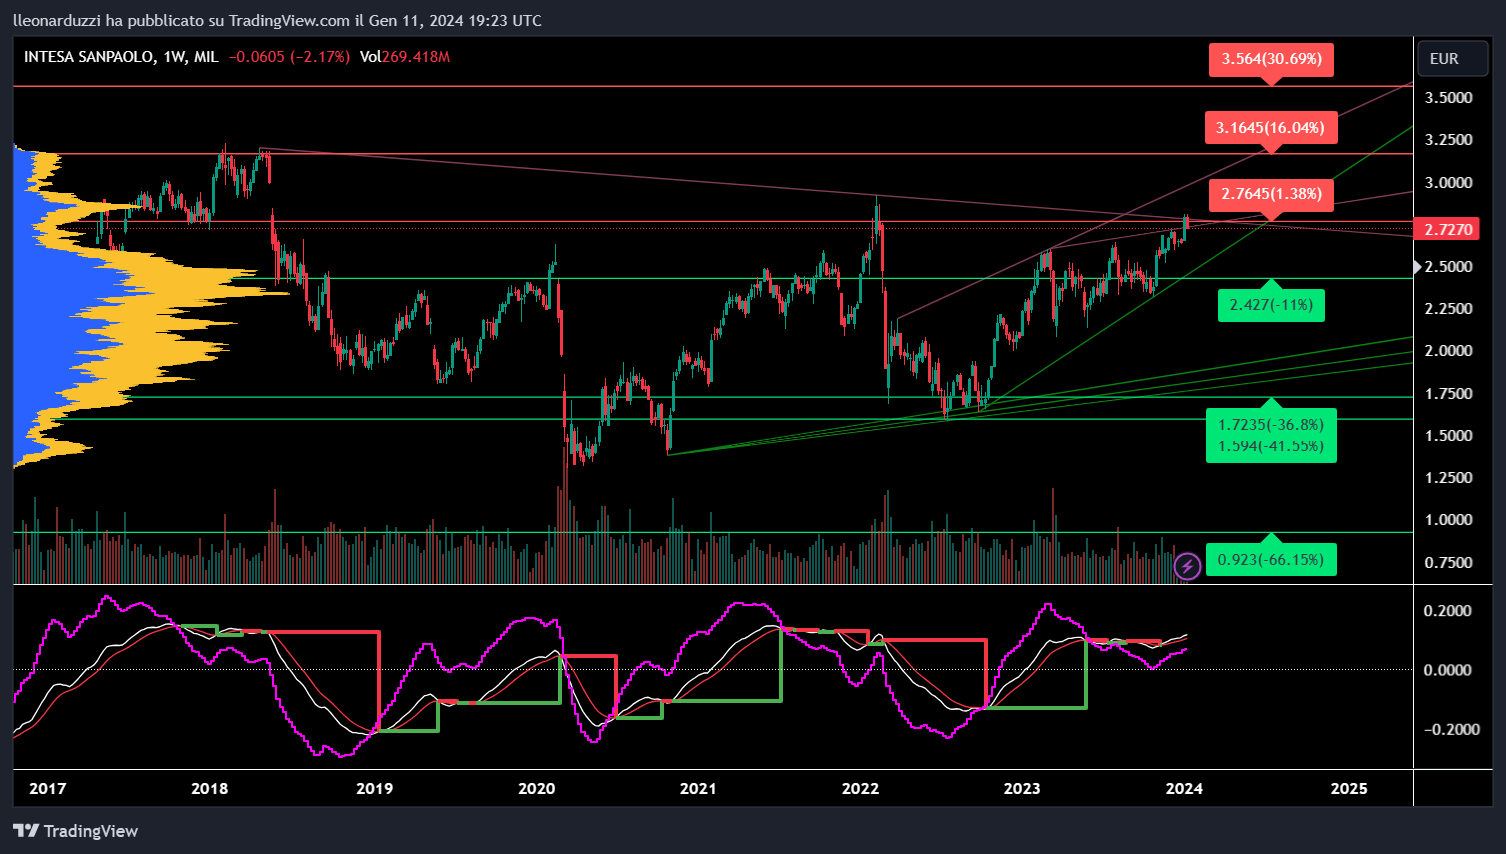Click the 0.923(-66.15%) green price label
Image resolution: width=1506 pixels, height=854 pixels.
1271,560
